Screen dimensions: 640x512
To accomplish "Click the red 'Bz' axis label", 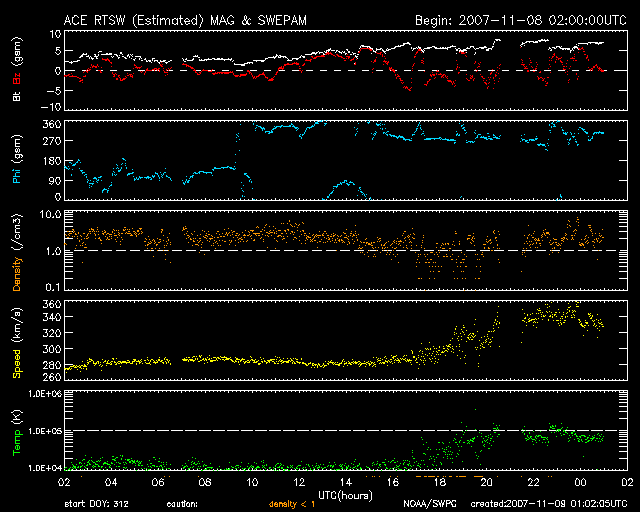I will (17, 78).
